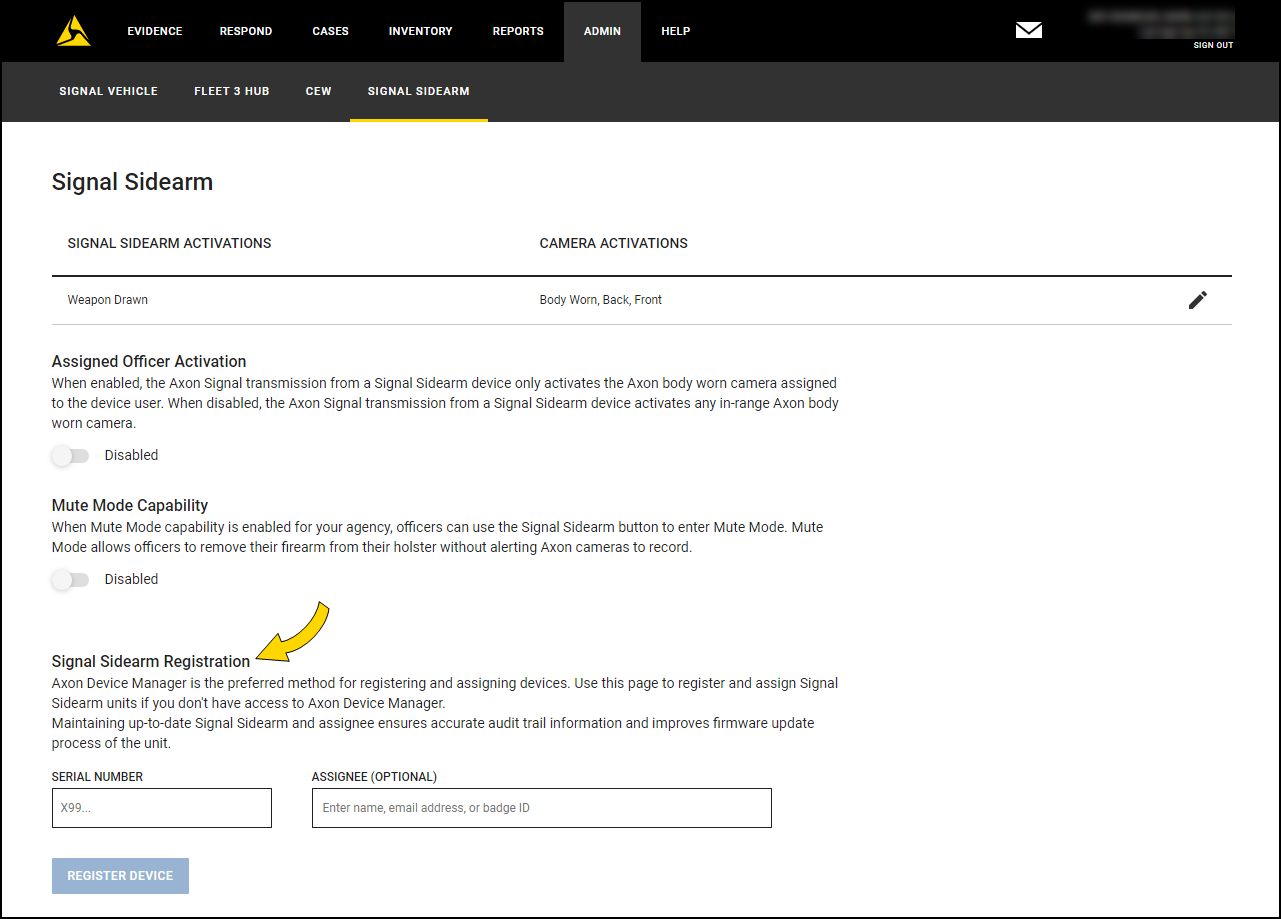This screenshot has height=919, width=1281.
Task: Select the Signal Sidearm tab
Action: pos(418,91)
